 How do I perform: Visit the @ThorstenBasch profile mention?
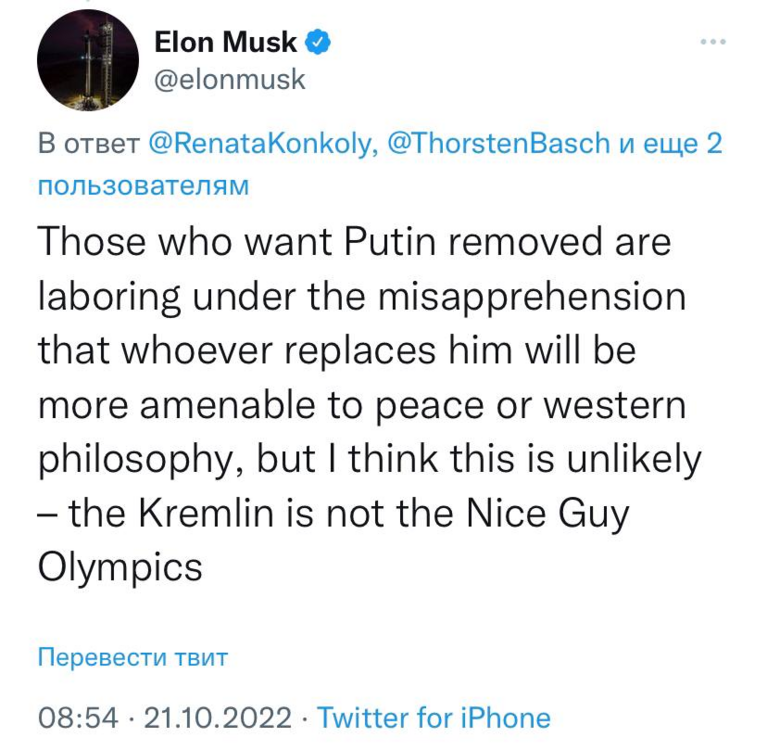(497, 143)
